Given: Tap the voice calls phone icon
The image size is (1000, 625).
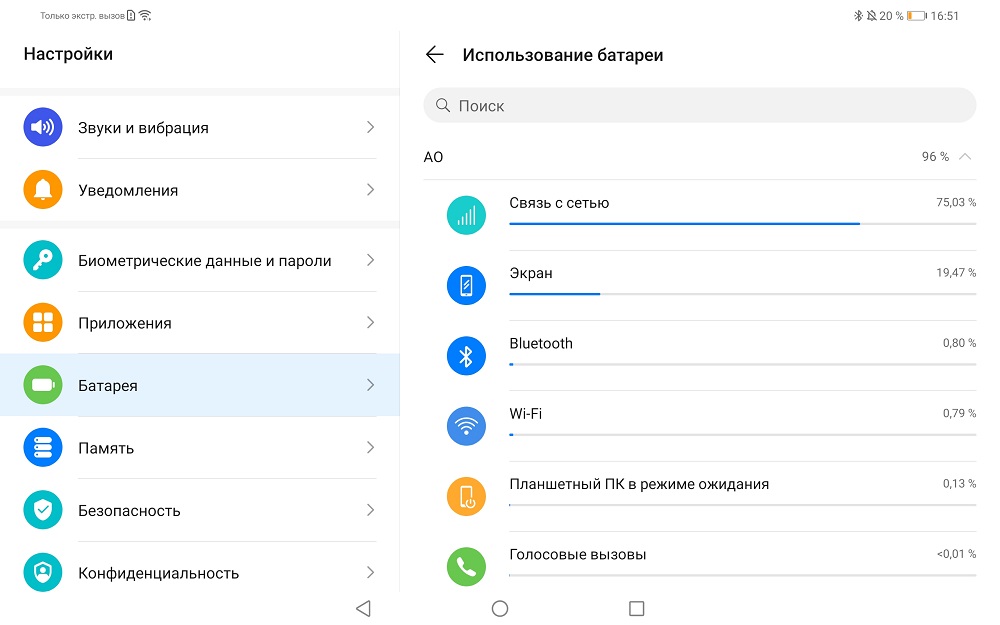Looking at the screenshot, I should pyautogui.click(x=466, y=566).
